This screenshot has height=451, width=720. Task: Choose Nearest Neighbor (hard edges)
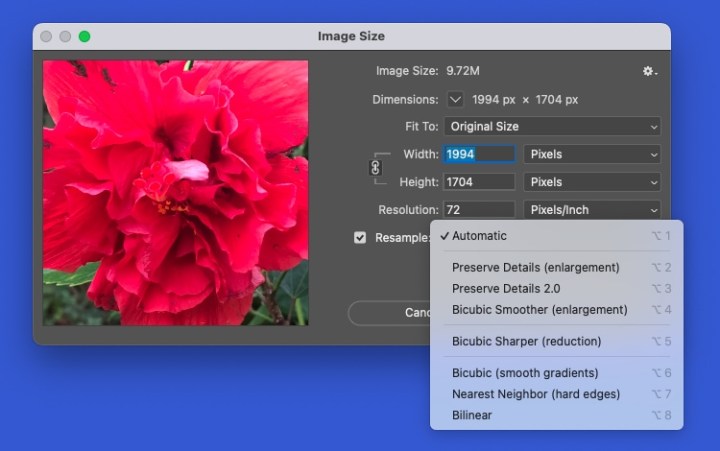(535, 394)
